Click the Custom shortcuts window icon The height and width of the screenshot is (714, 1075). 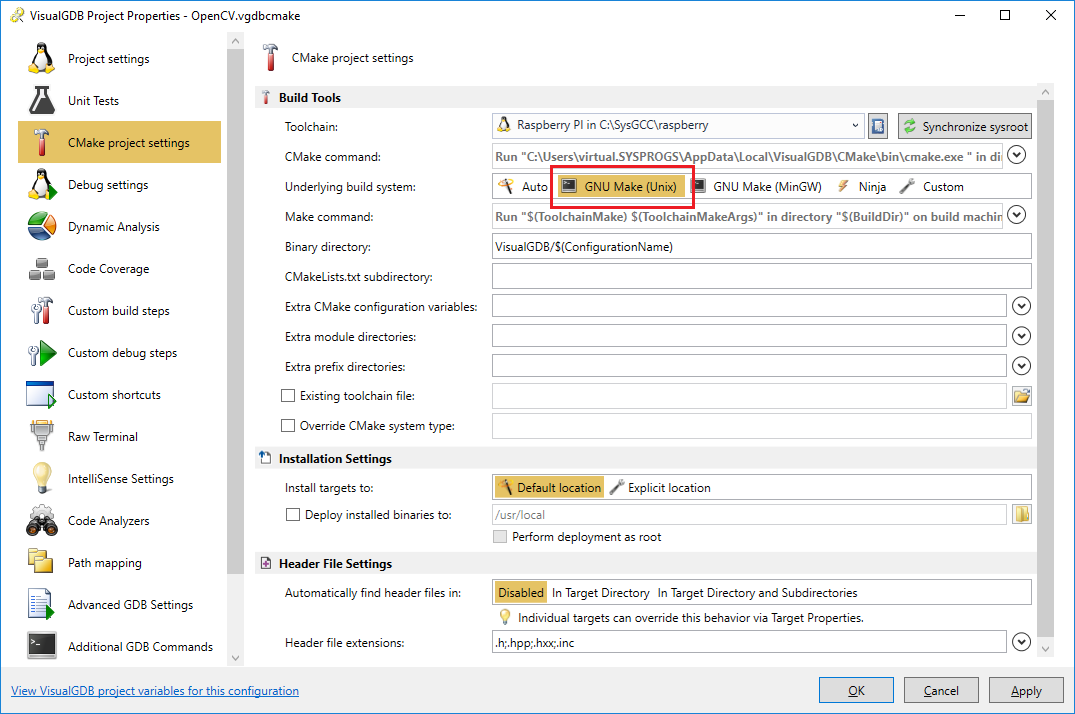41,394
